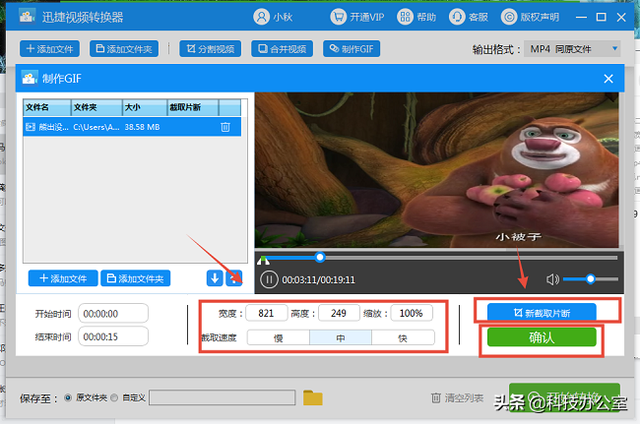Set capture speed to 慢
The height and width of the screenshot is (424, 640).
tap(278, 338)
